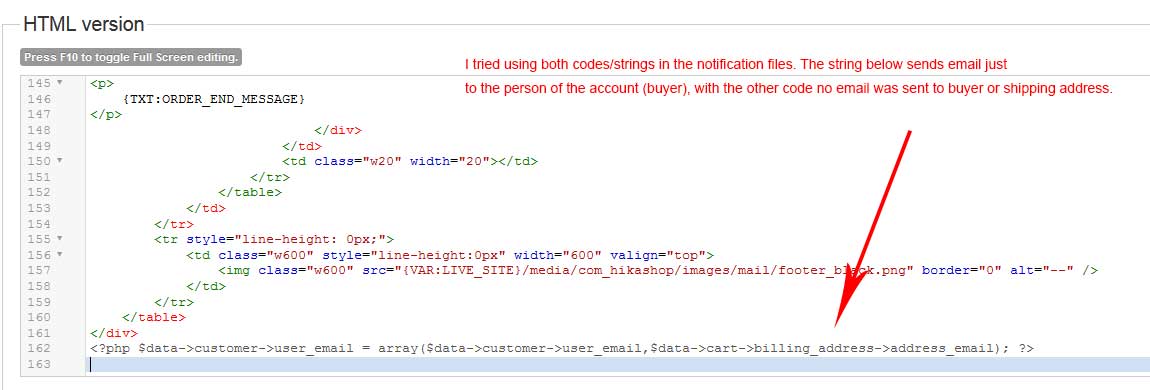1150x390 pixels.
Task: Fold the tr block at line 155
Action: coord(60,239)
